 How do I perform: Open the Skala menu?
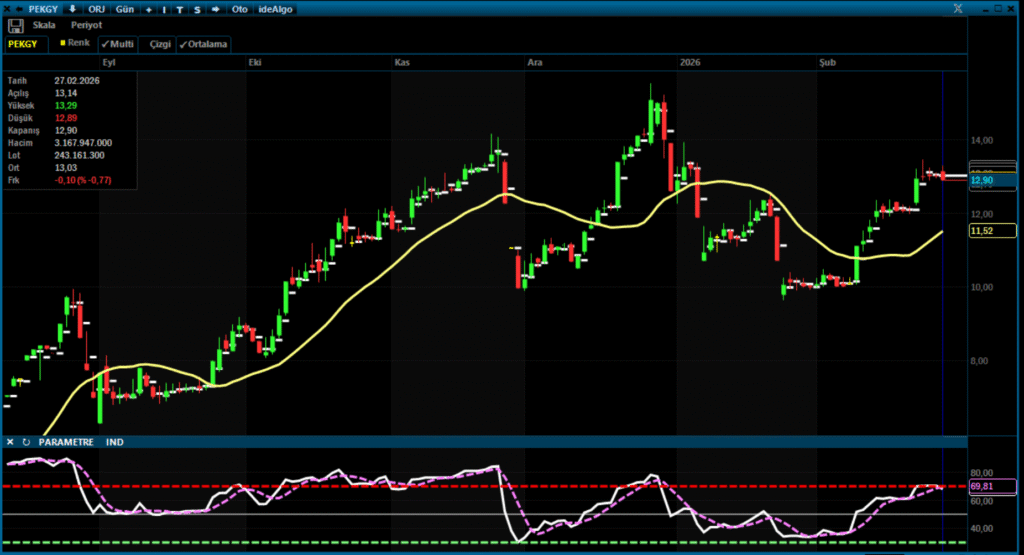coord(44,25)
